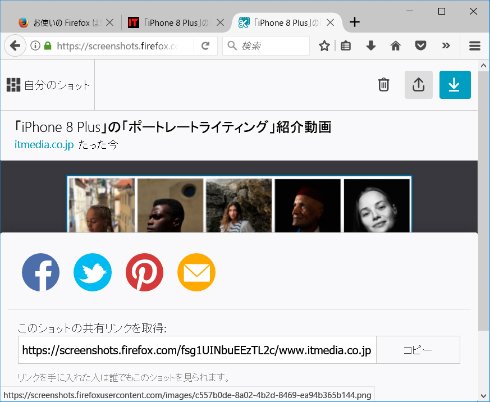Expand more toolbar tools chevron
This screenshot has width=490, height=402.
tap(446, 46)
